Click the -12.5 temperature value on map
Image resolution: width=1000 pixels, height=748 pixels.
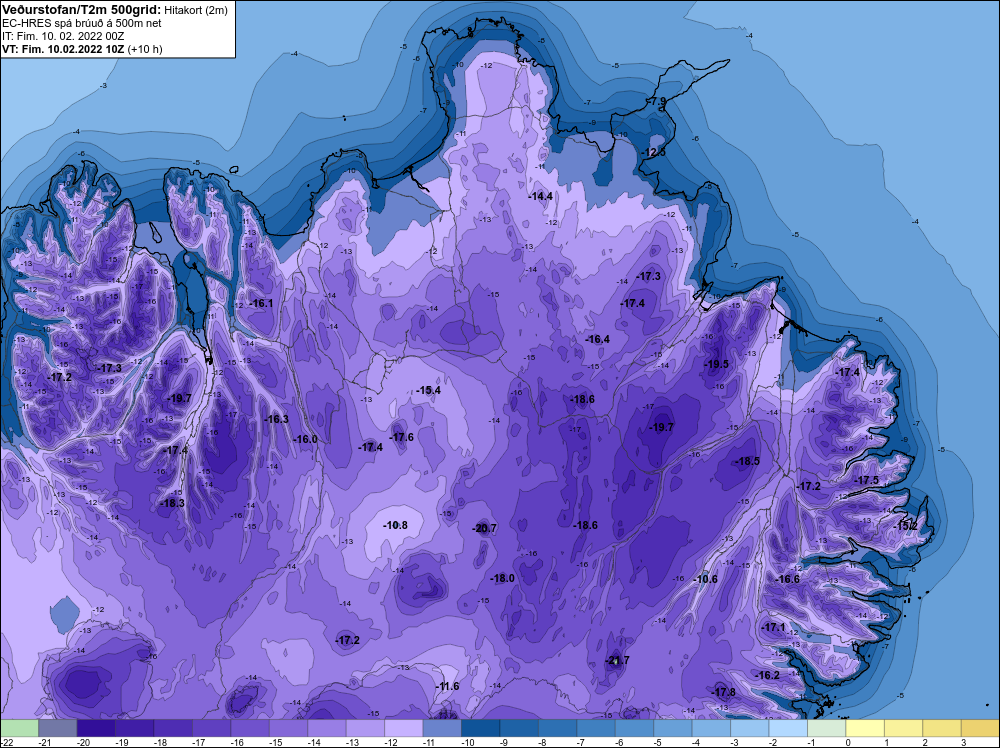(x=653, y=152)
